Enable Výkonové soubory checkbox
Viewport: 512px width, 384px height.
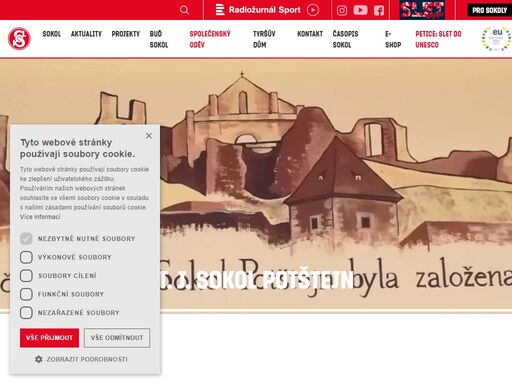point(26,257)
